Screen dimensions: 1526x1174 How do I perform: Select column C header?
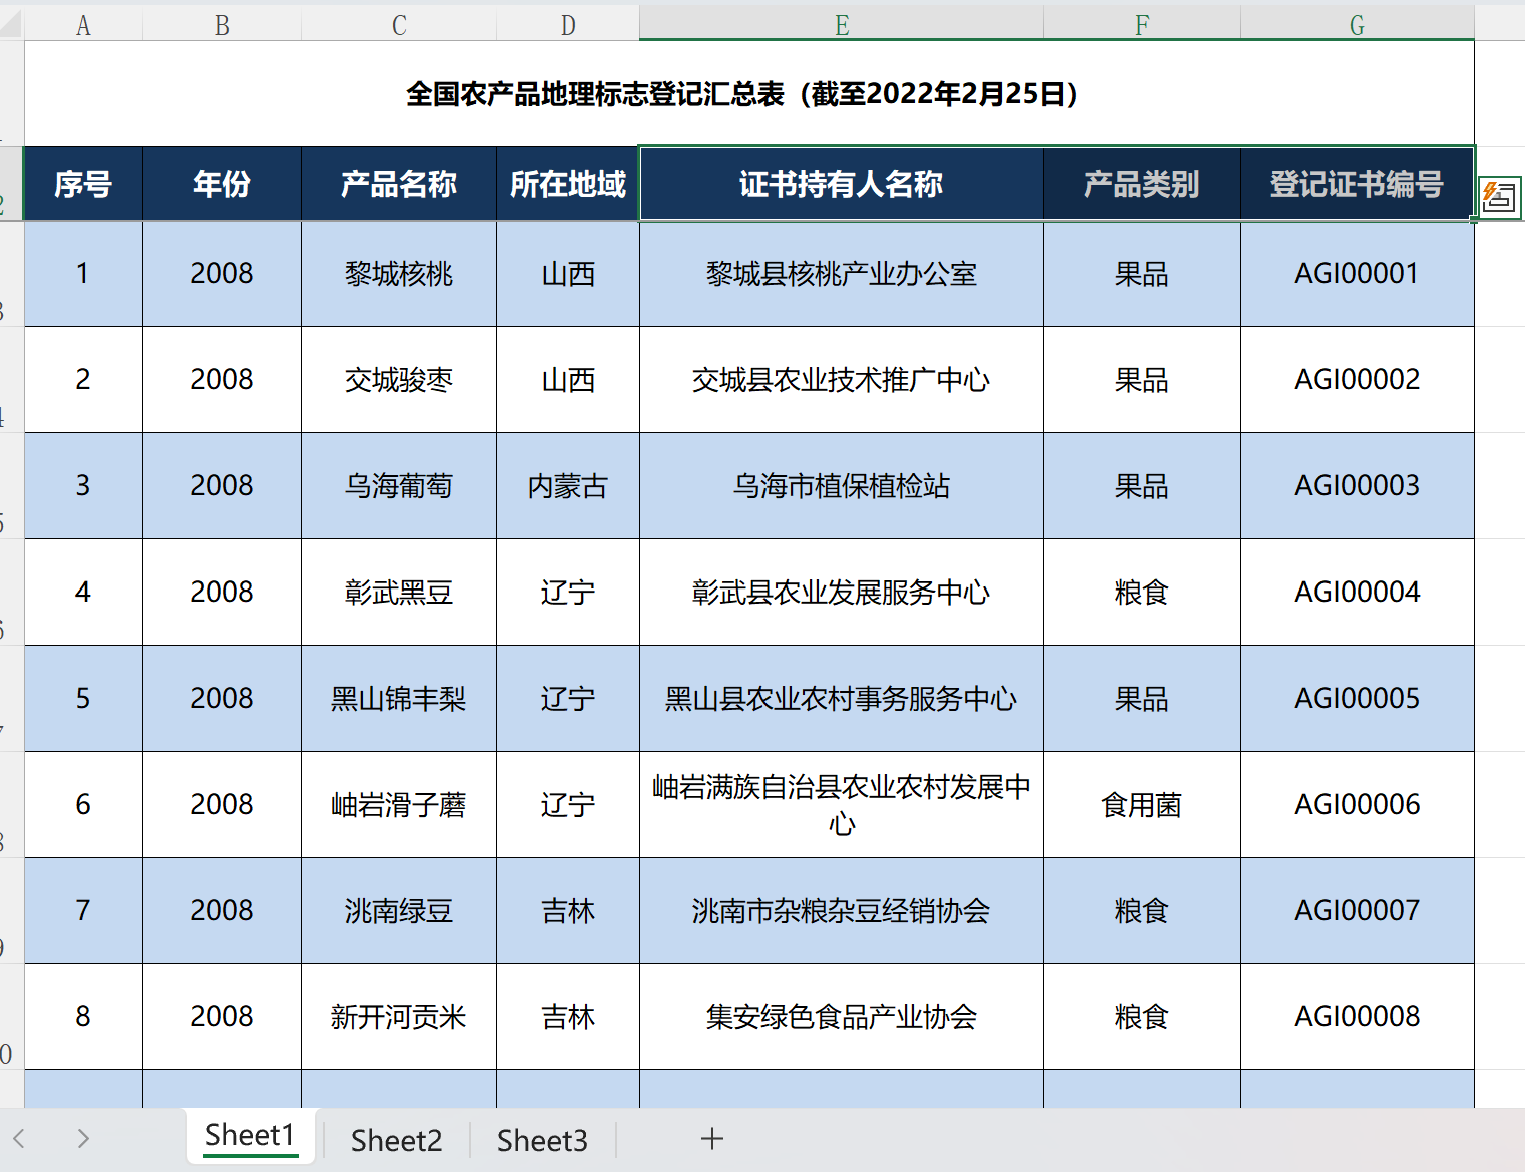(x=399, y=25)
